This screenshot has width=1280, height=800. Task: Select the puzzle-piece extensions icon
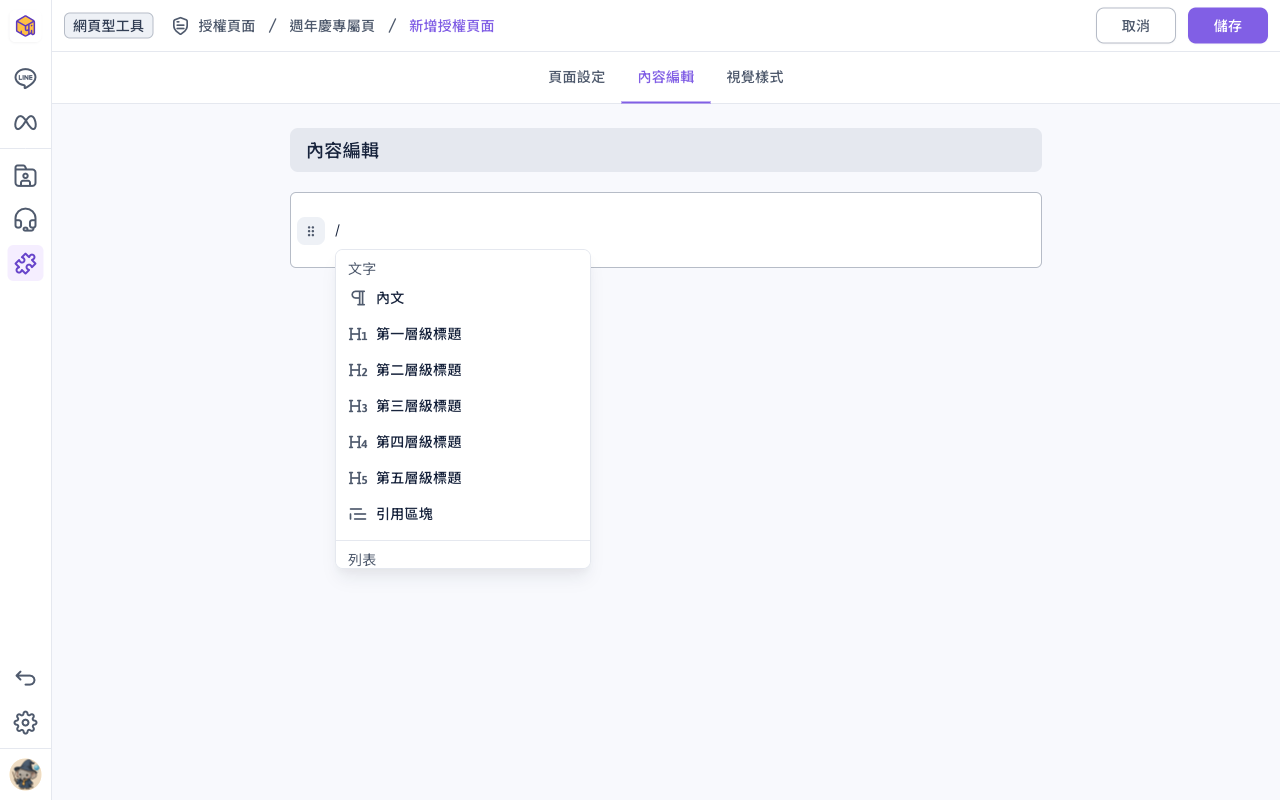[25, 263]
